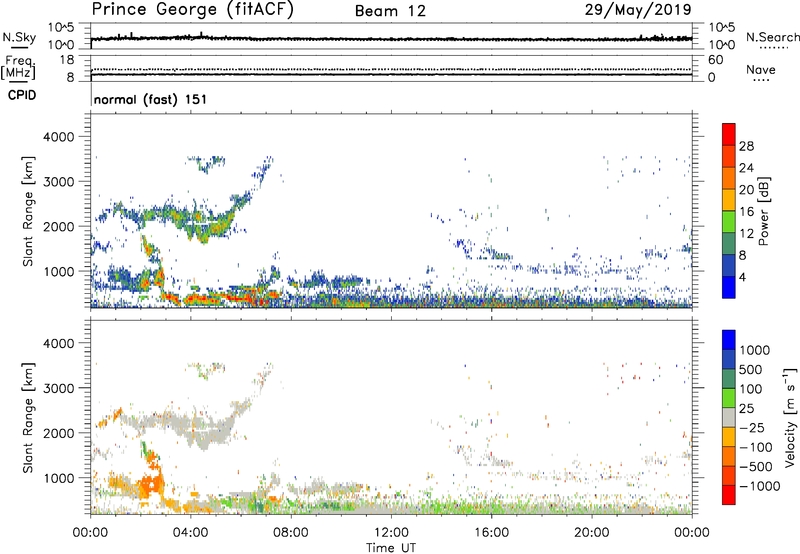Click the 'Power [dB]' colorbar label

point(763,211)
